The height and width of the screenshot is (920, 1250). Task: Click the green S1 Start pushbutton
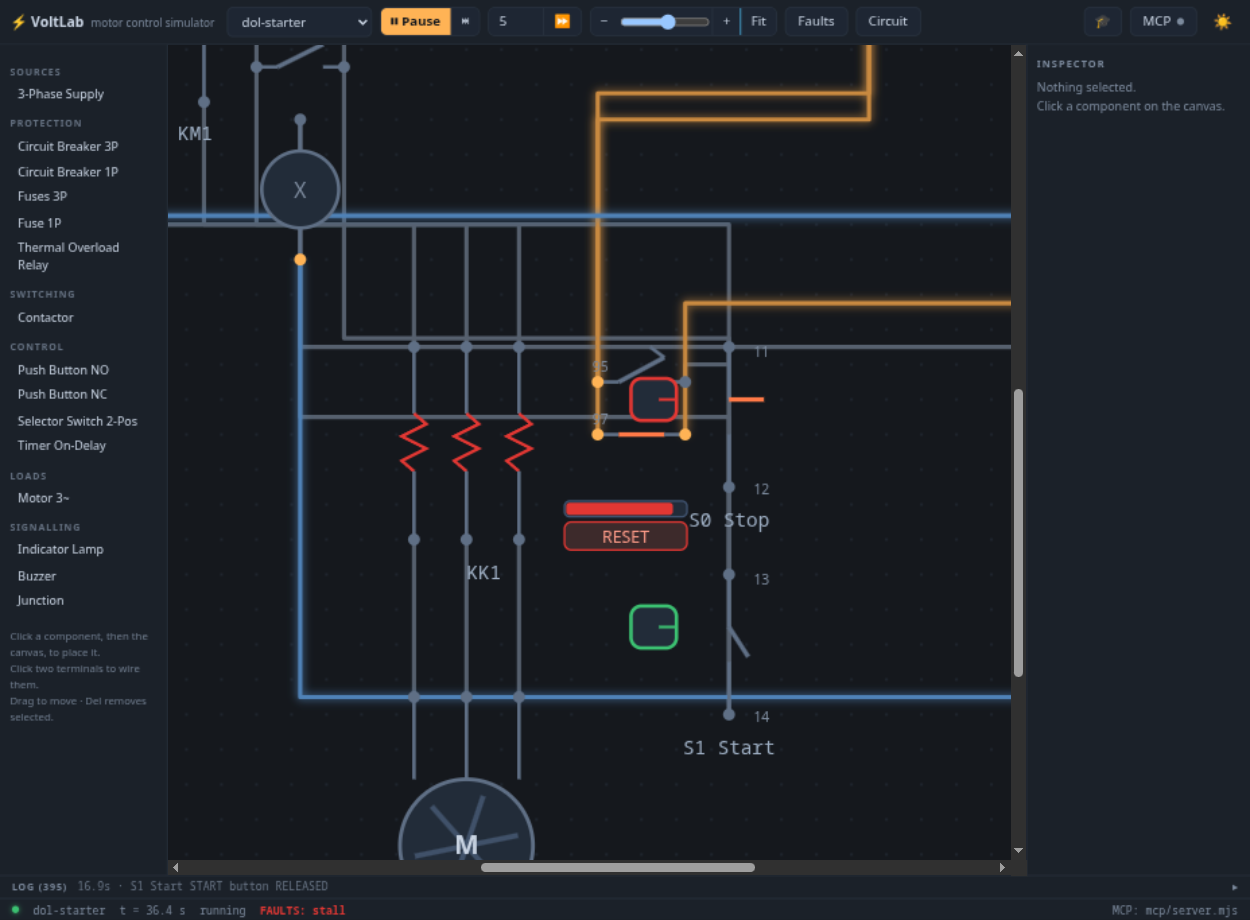click(x=654, y=627)
